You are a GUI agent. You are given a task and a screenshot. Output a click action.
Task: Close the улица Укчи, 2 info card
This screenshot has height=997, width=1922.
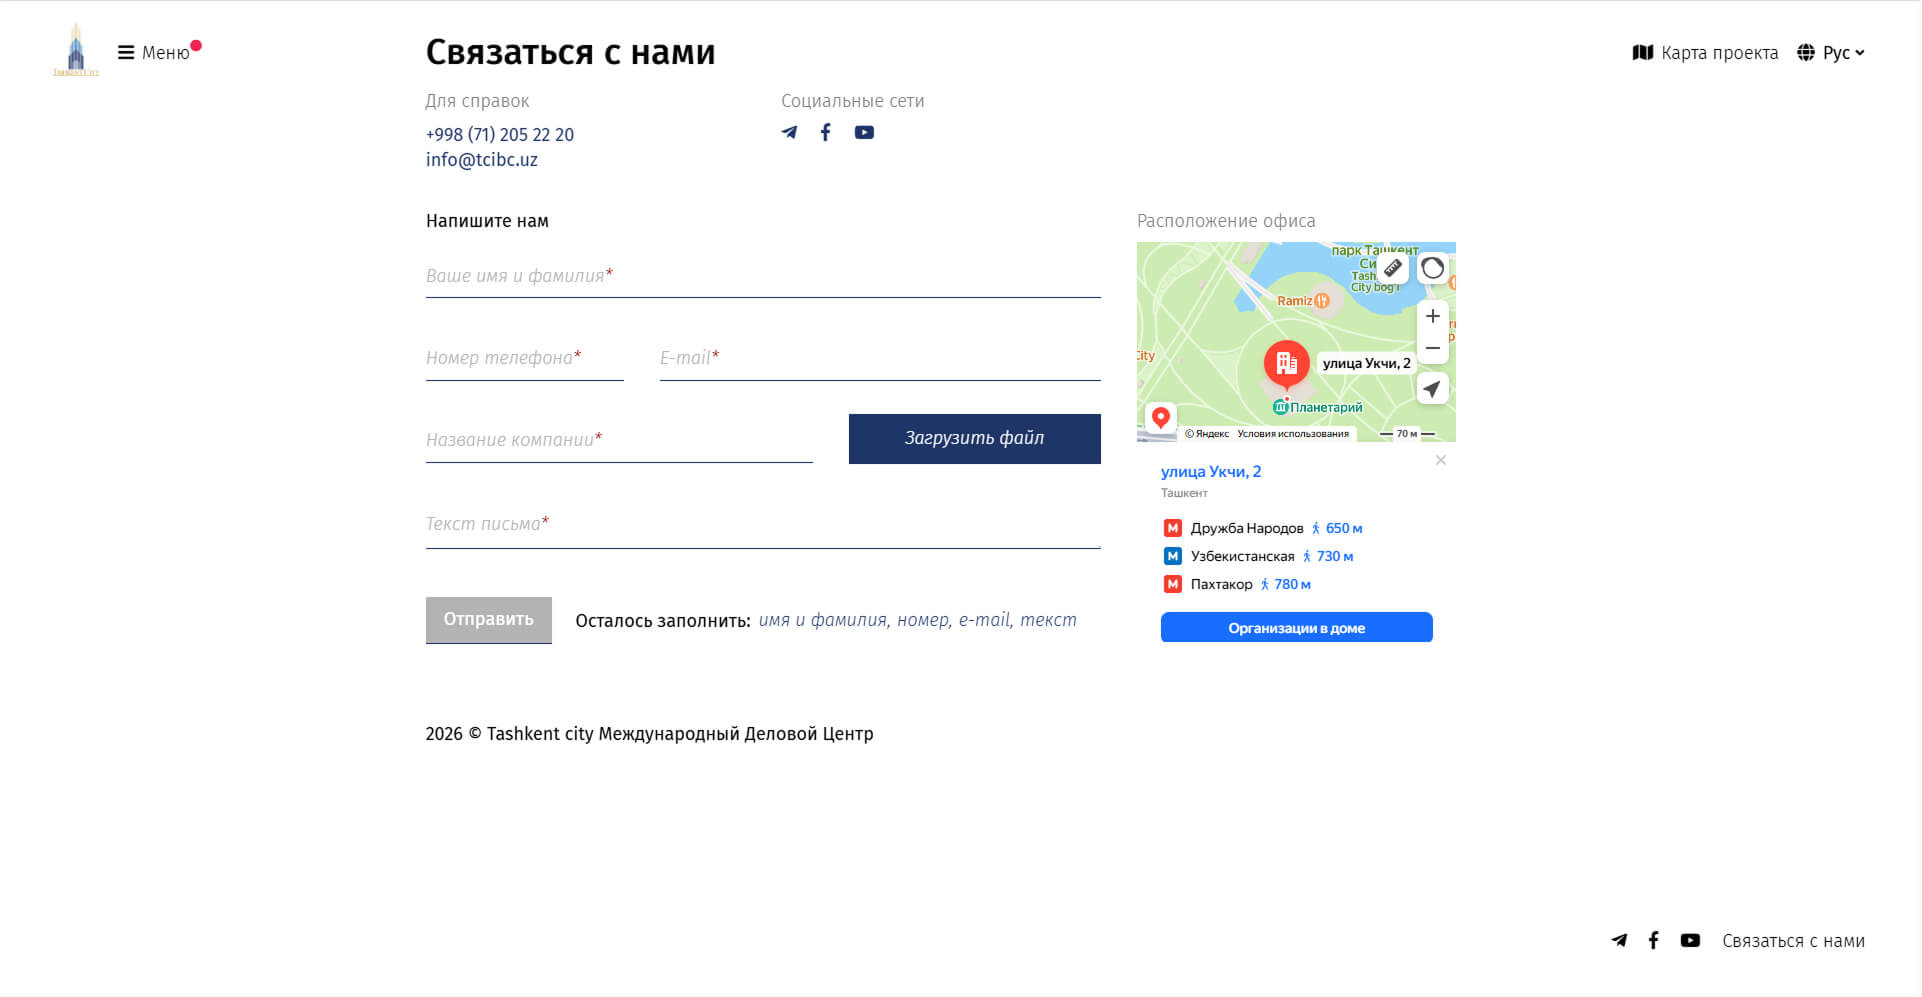pos(1440,460)
